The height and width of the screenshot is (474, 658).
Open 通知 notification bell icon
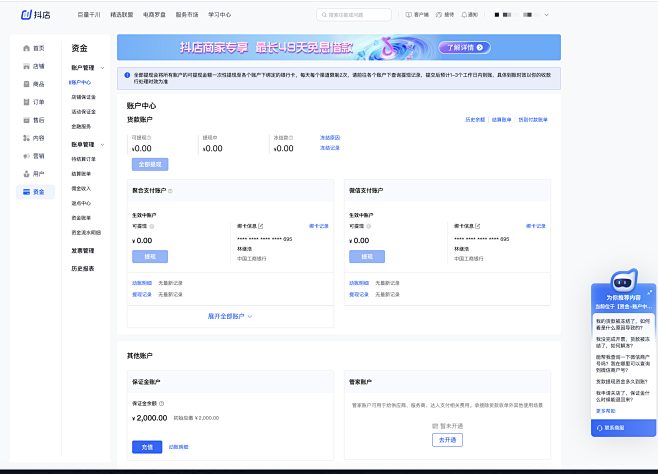(464, 15)
